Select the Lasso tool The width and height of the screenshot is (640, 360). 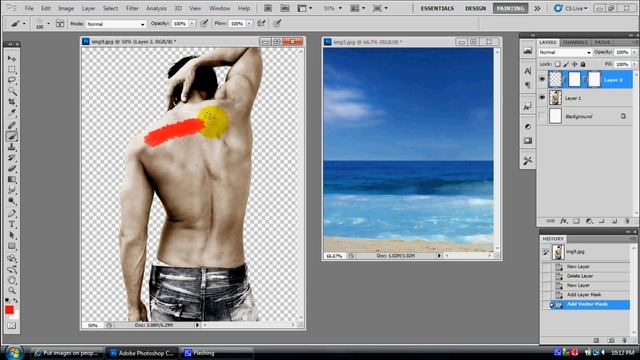(12, 80)
